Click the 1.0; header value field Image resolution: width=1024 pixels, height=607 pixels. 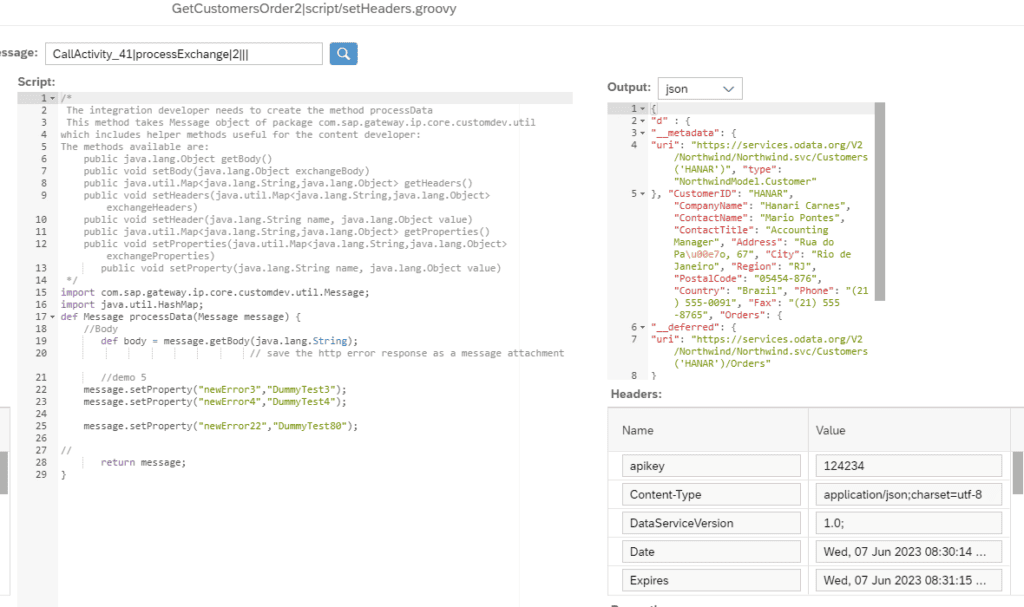pos(908,523)
